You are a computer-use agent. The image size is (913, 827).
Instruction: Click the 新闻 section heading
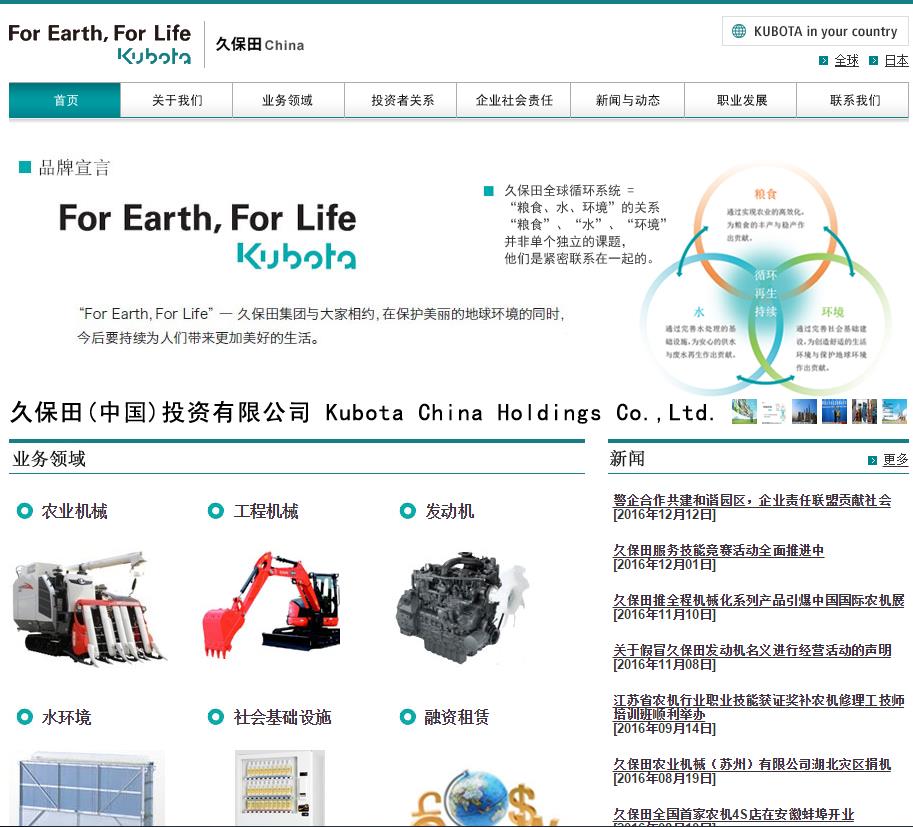click(x=627, y=459)
